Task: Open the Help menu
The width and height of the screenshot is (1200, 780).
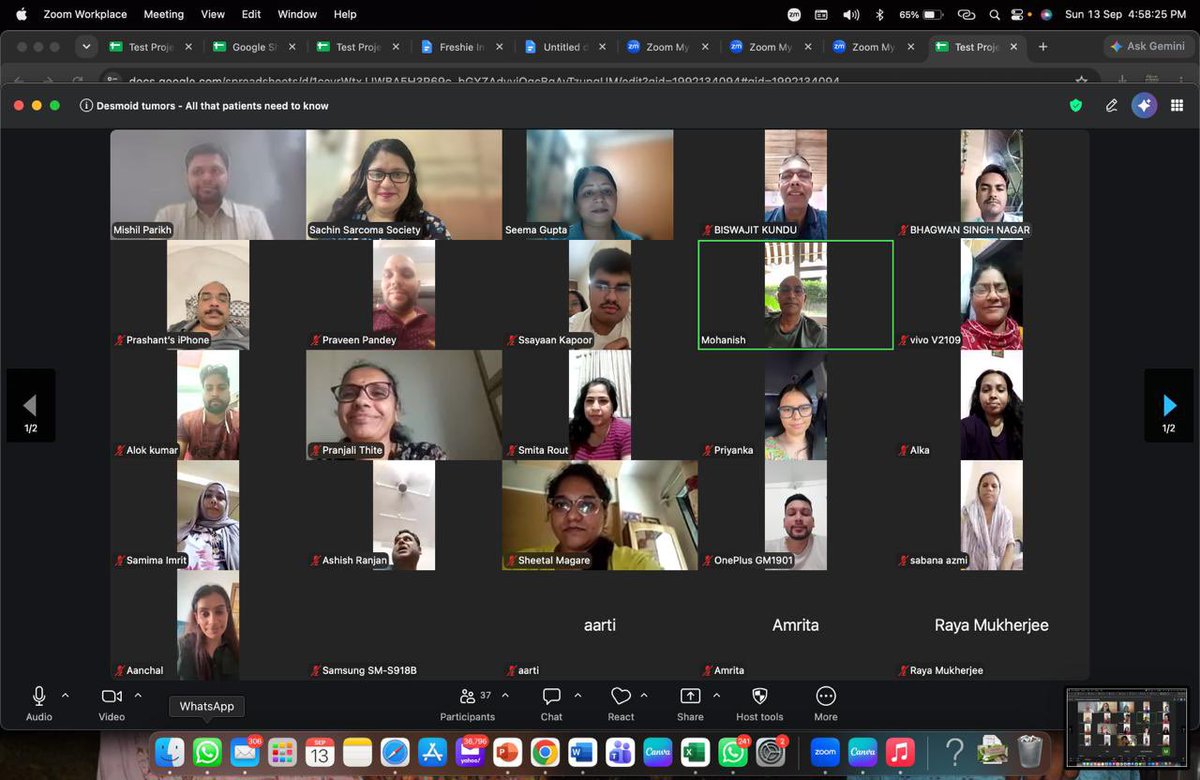Action: point(345,15)
